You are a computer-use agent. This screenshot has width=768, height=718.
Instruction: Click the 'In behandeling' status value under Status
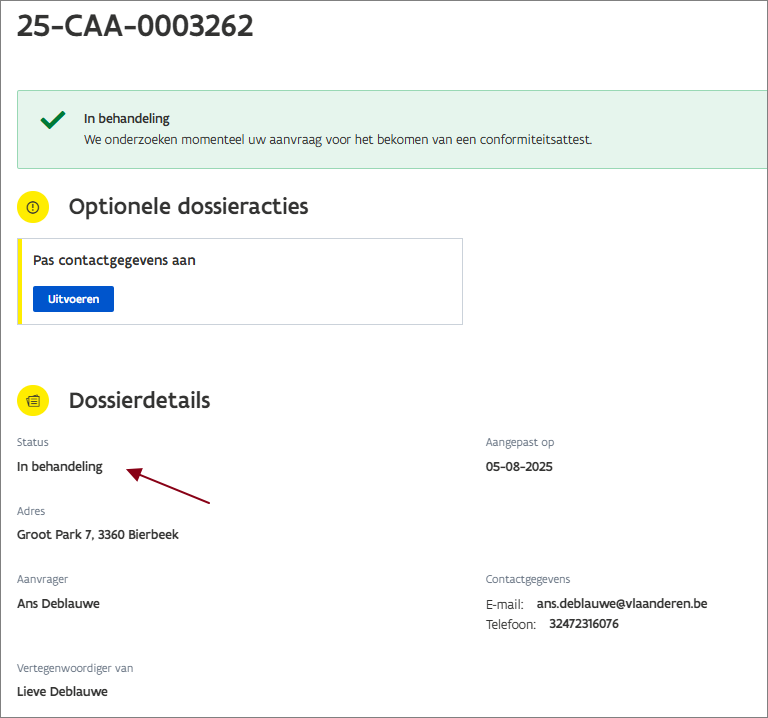(60, 466)
